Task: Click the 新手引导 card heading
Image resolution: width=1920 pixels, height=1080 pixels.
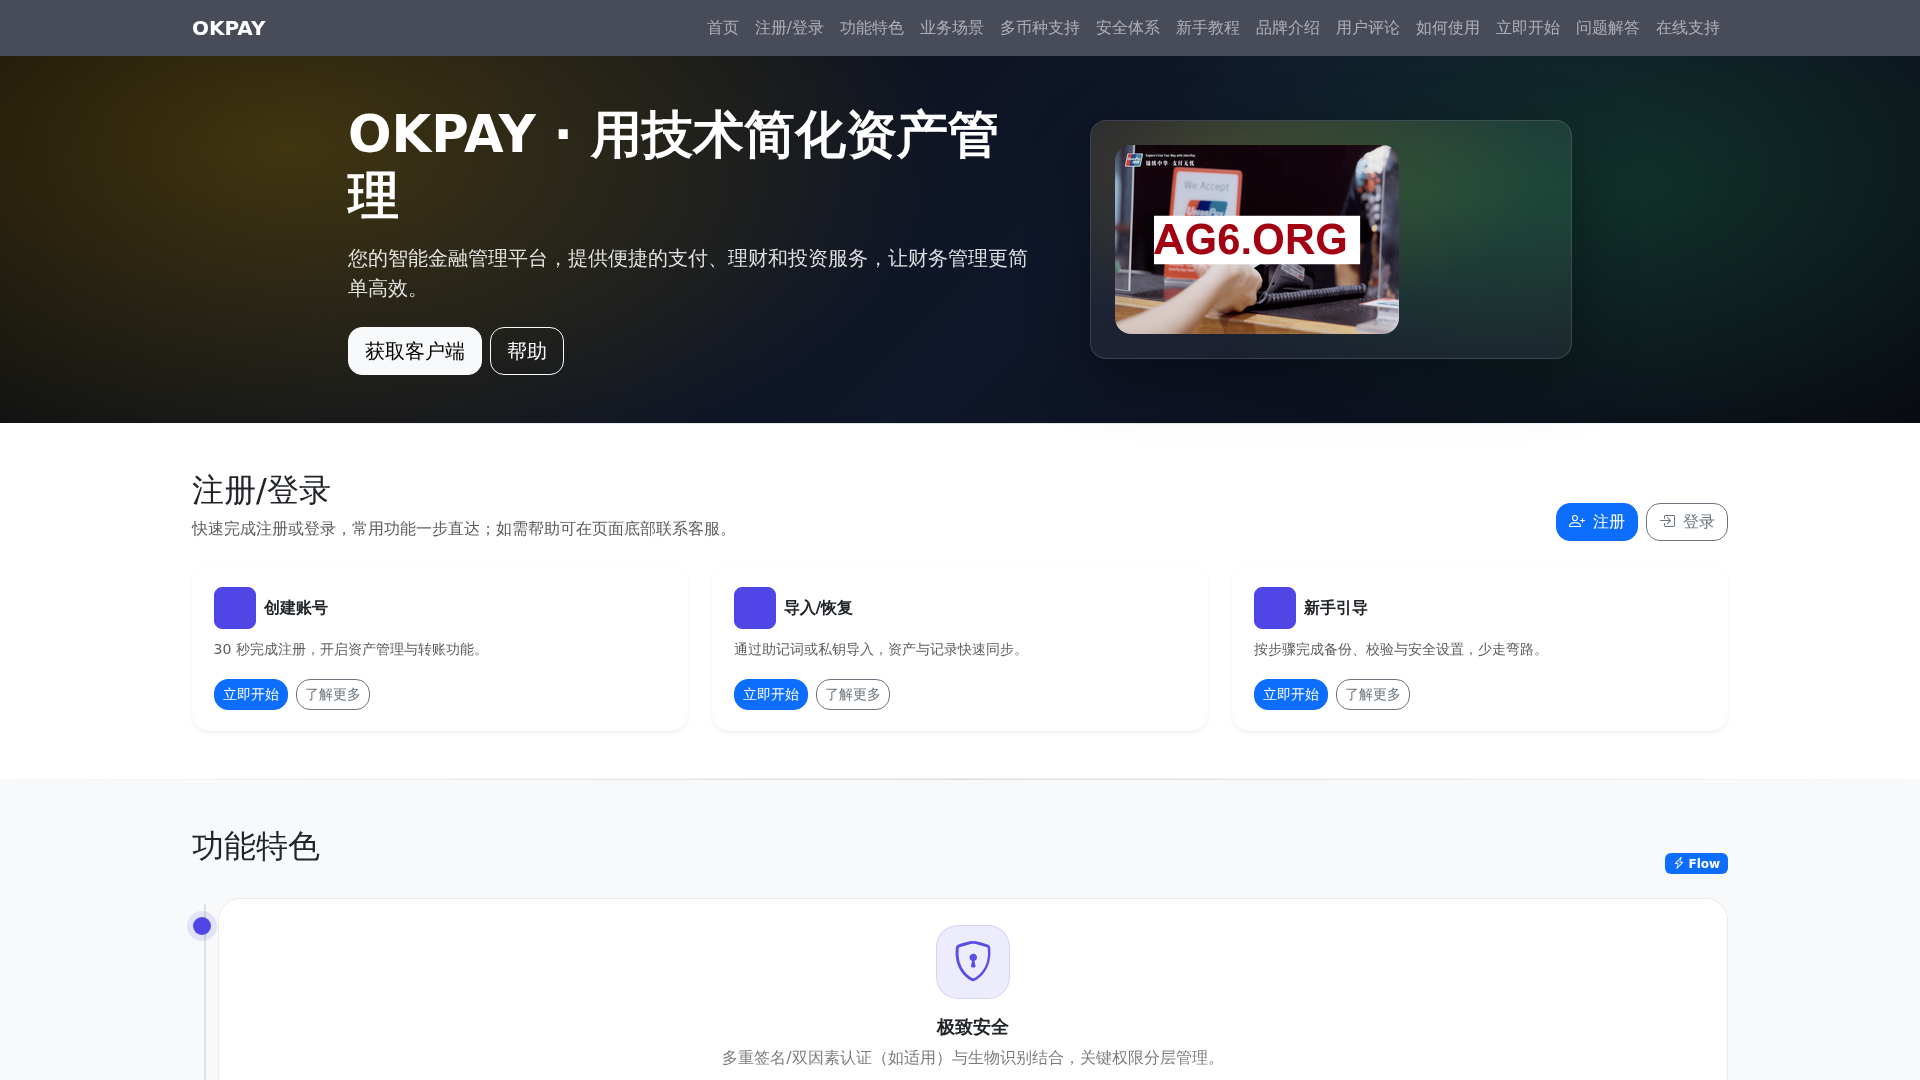Action: pyautogui.click(x=1336, y=608)
